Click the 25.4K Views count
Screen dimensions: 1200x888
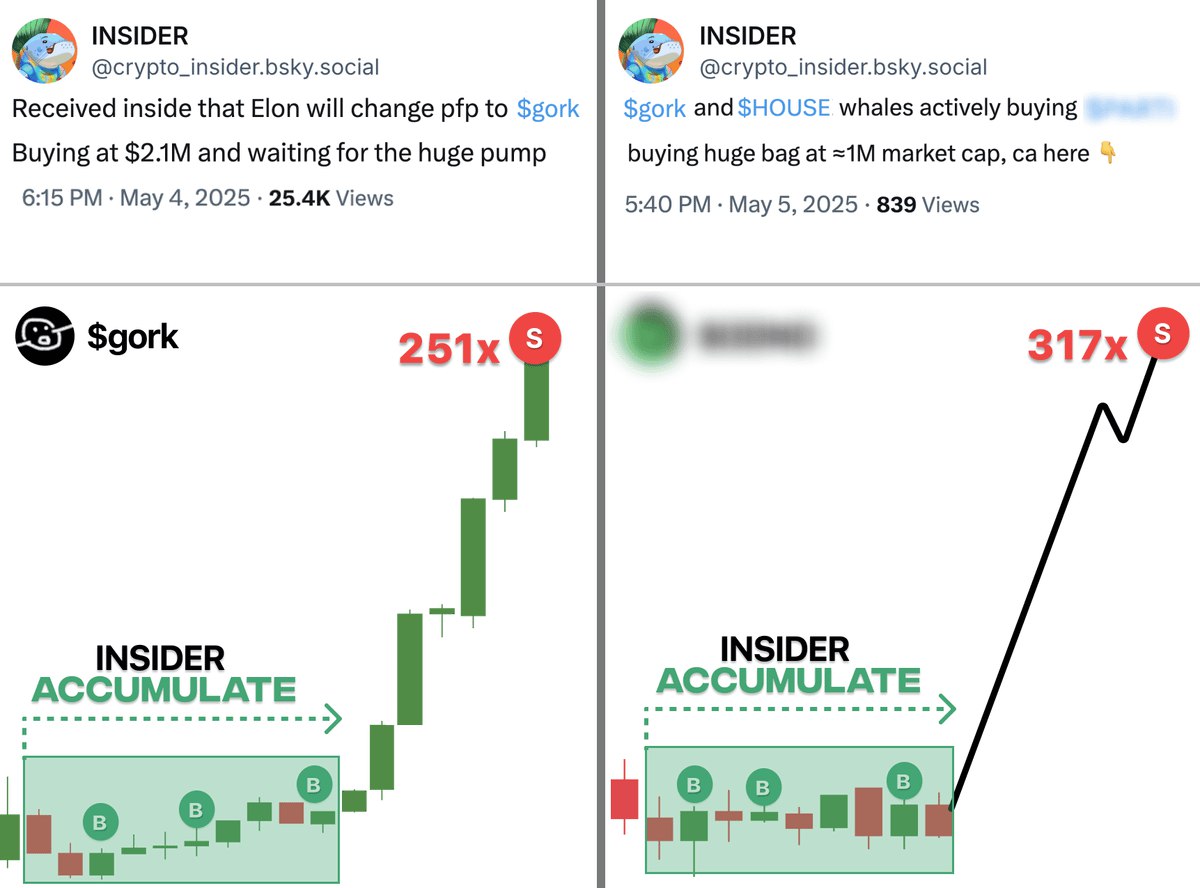tap(331, 198)
